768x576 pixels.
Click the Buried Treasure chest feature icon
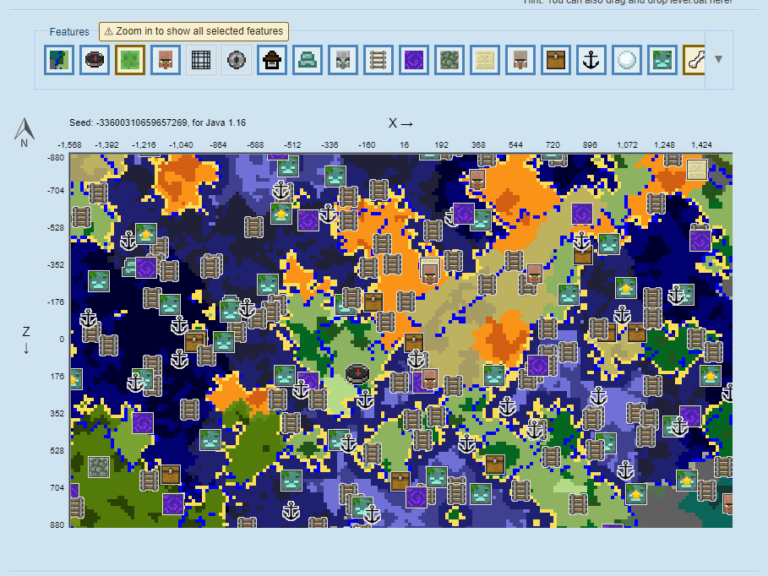(x=556, y=60)
